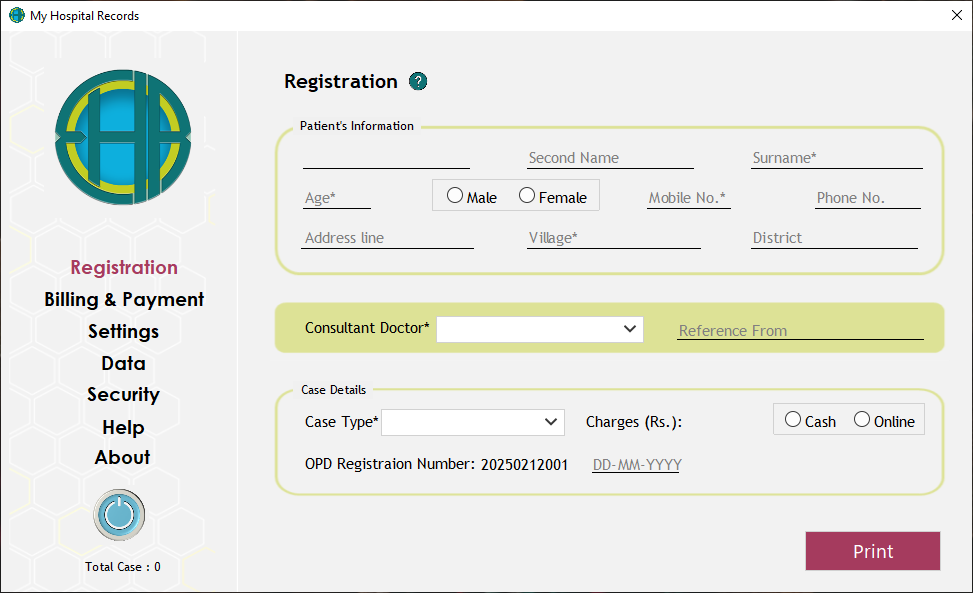Click the blue power button icon
This screenshot has height=593, width=973.
tap(119, 515)
